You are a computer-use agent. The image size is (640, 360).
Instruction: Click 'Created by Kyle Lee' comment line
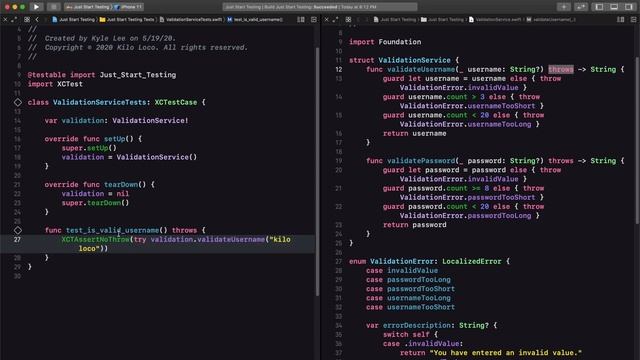pos(102,38)
